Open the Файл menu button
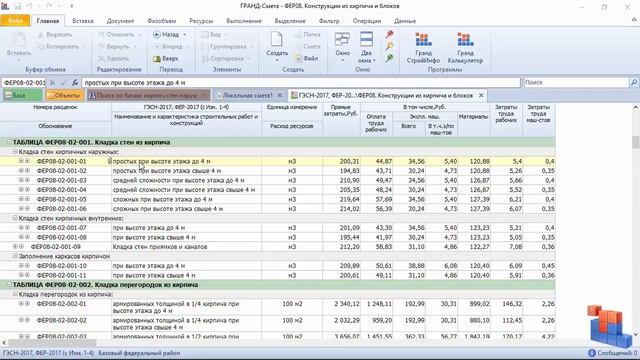This screenshot has width=640, height=360. [x=15, y=20]
